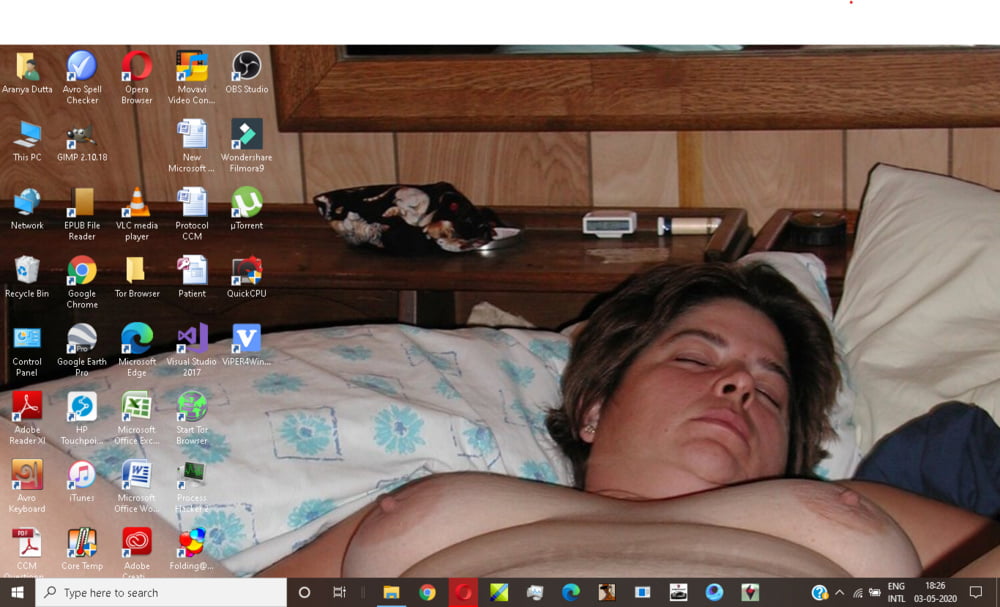Open the Action Center notifications icon

[976, 592]
